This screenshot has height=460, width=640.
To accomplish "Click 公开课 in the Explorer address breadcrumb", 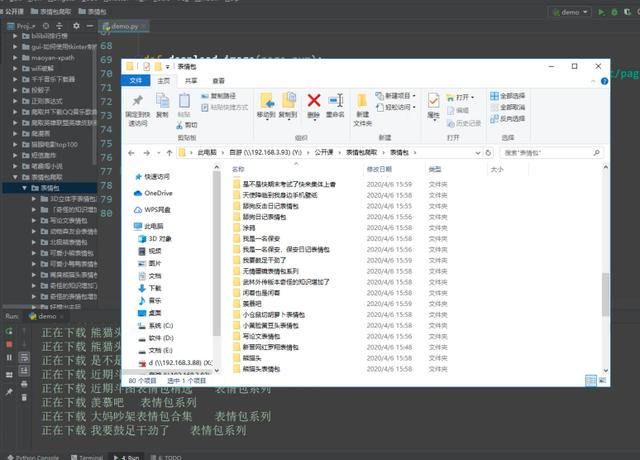I will coord(324,153).
